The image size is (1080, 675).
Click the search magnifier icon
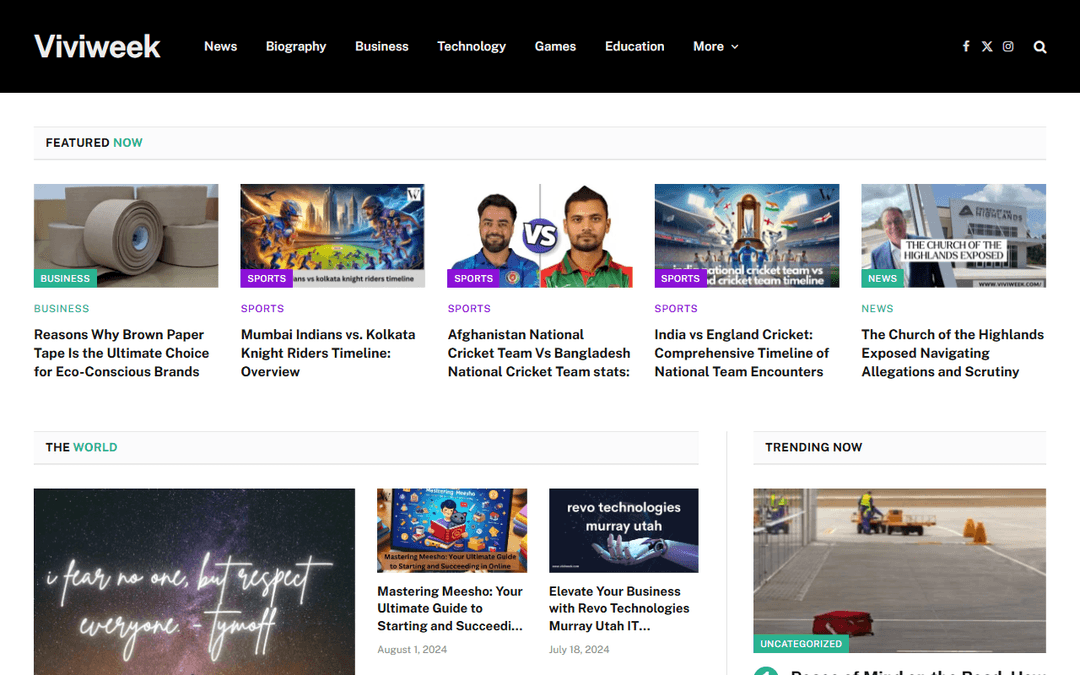(1040, 47)
